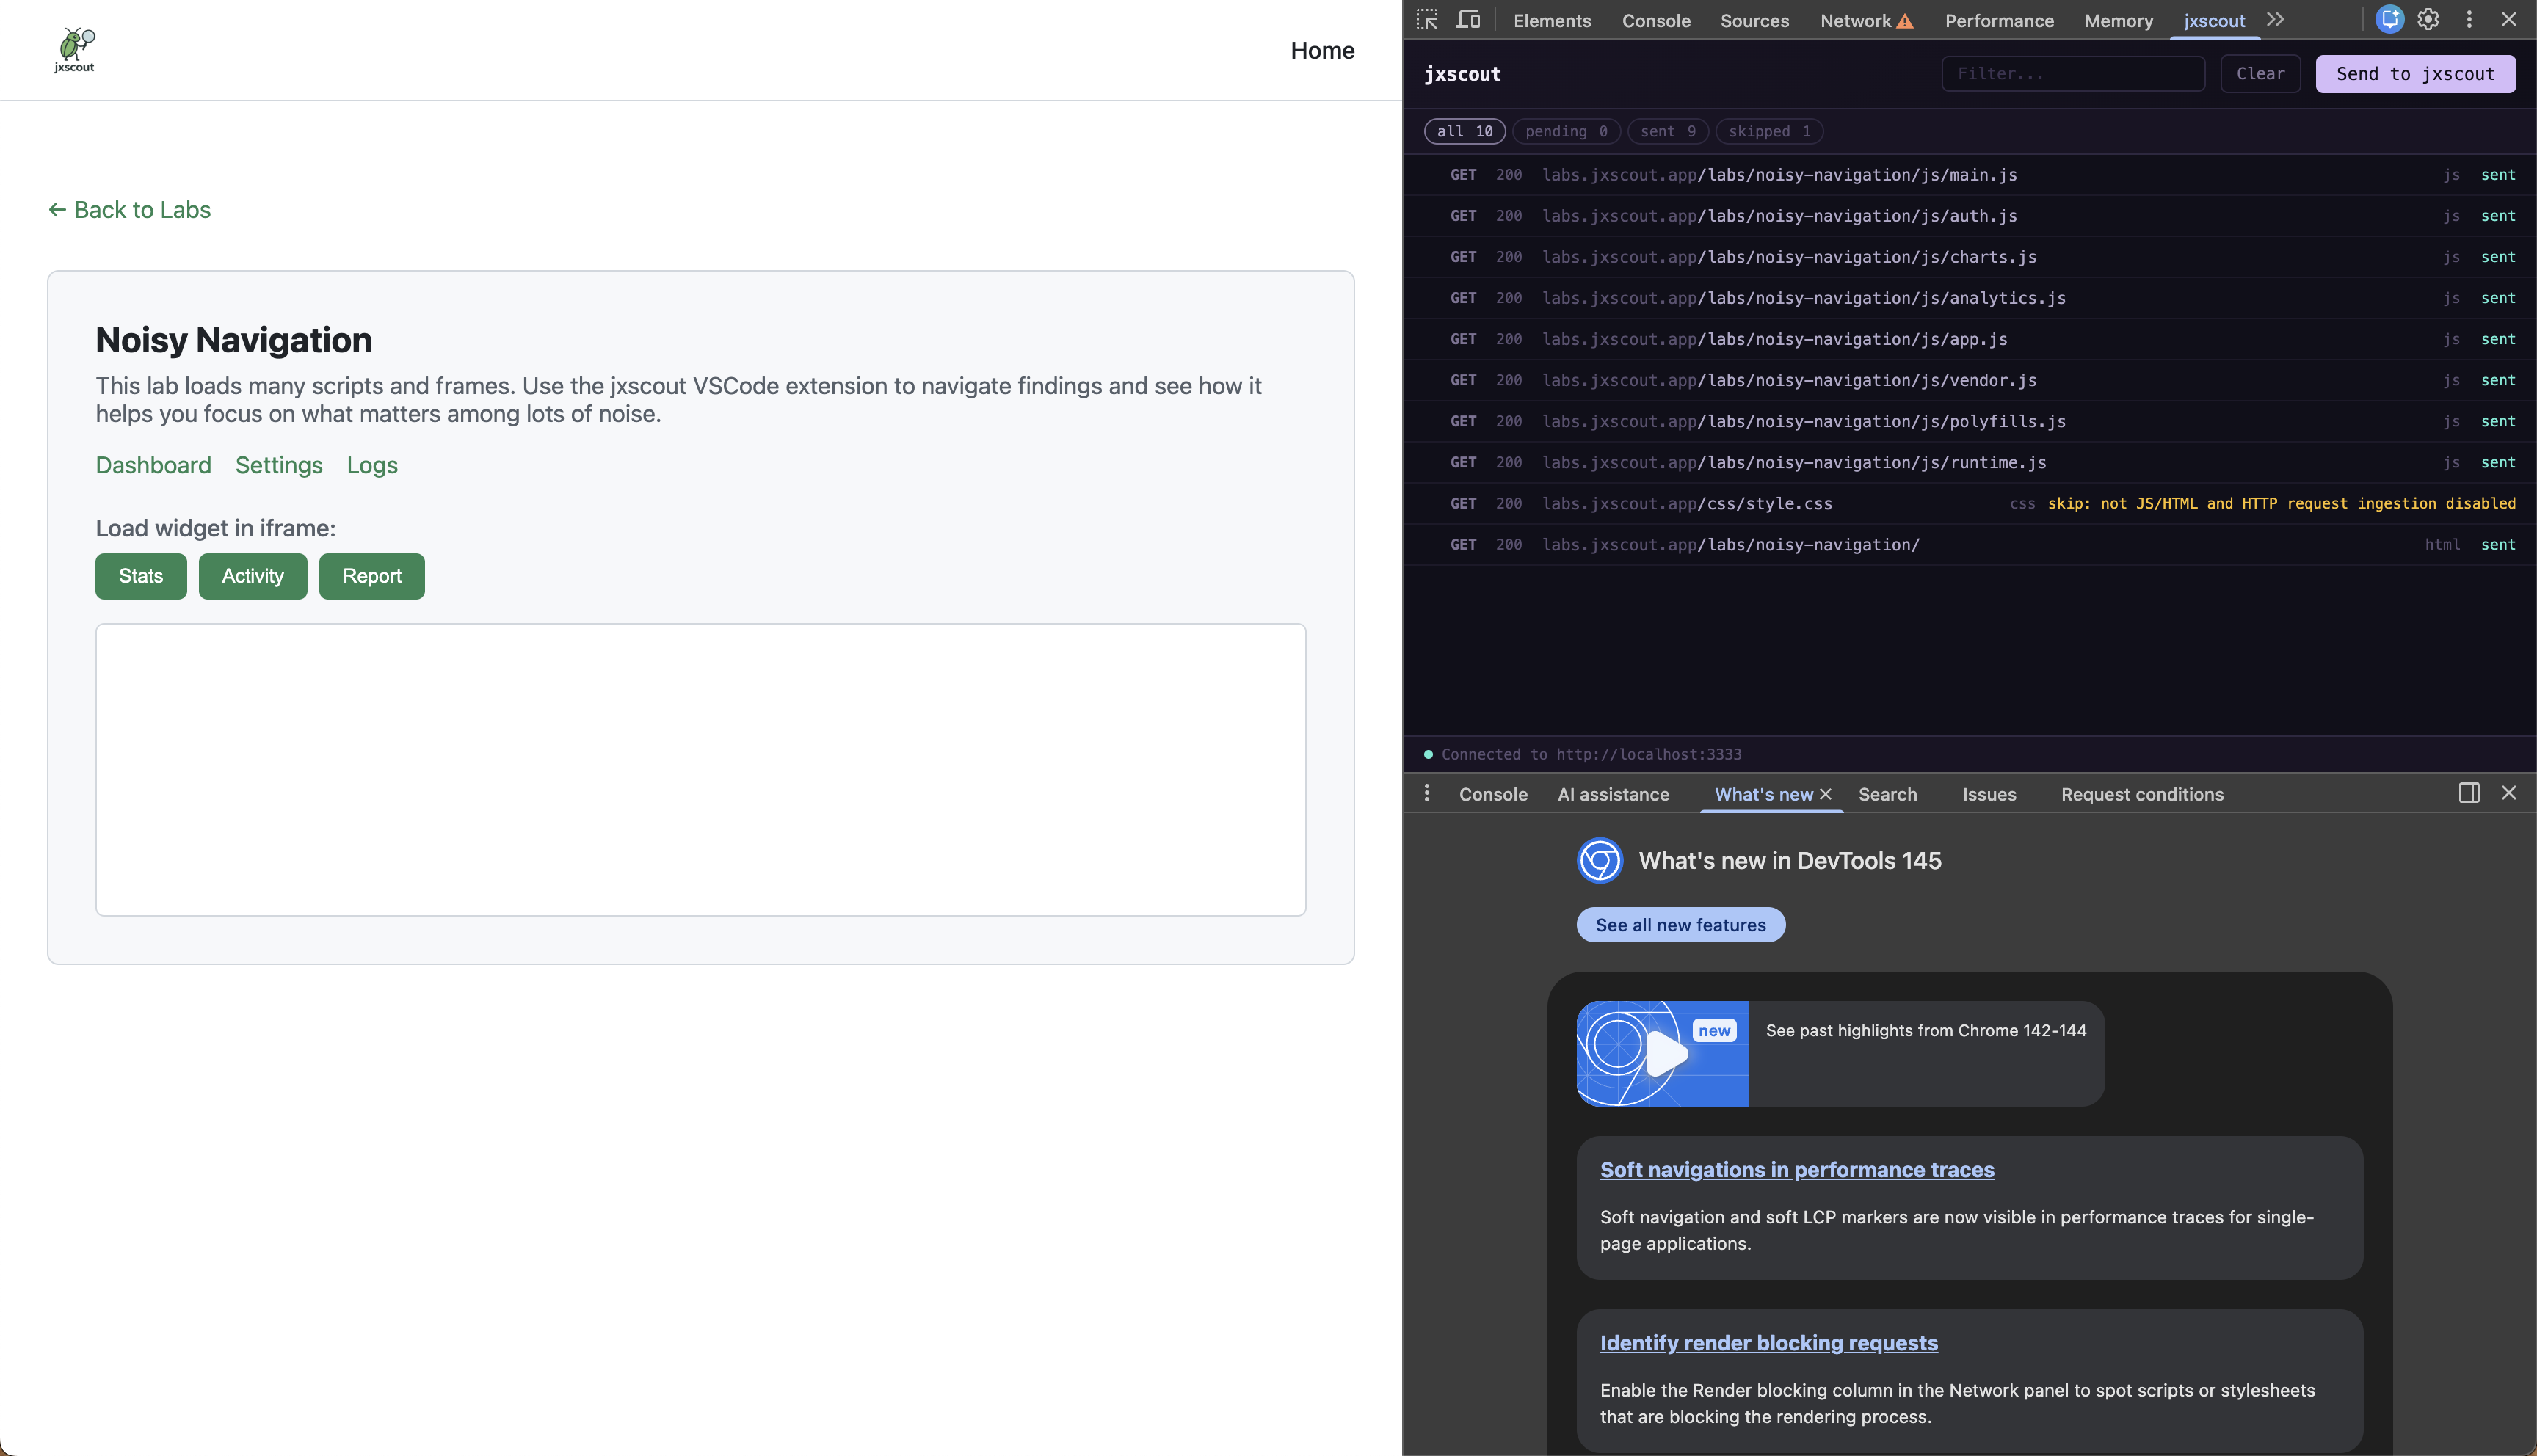Open the Search drawer tab
Screen dimensions: 2537x1456
point(1887,794)
